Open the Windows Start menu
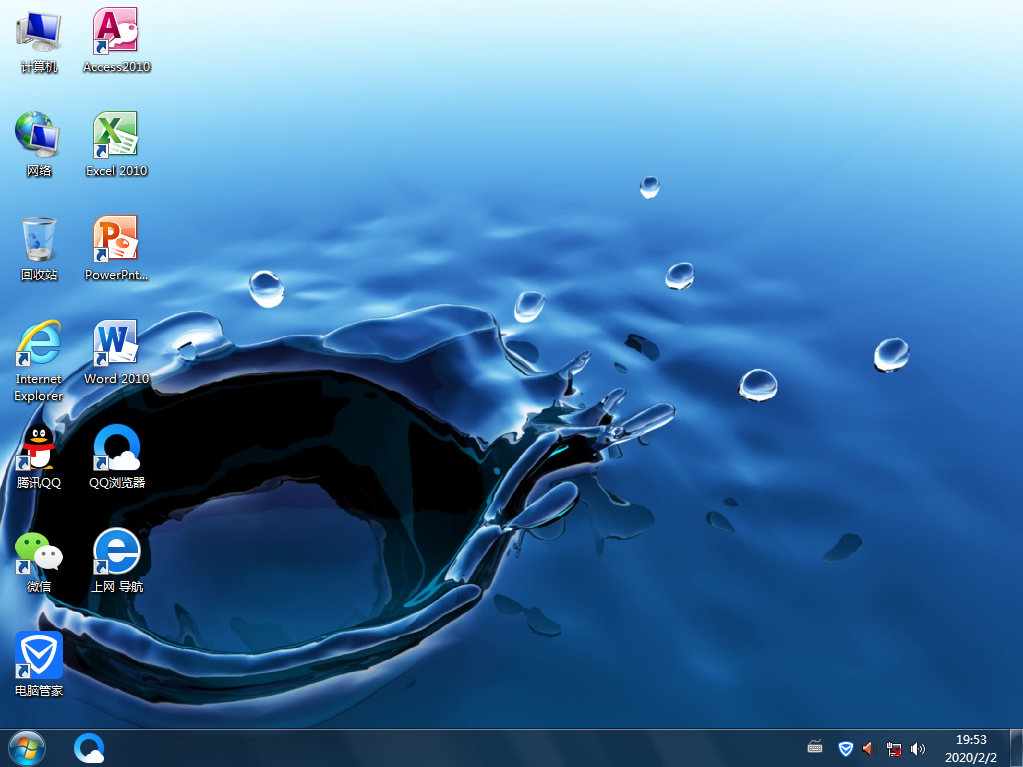The height and width of the screenshot is (767, 1023). tap(26, 747)
